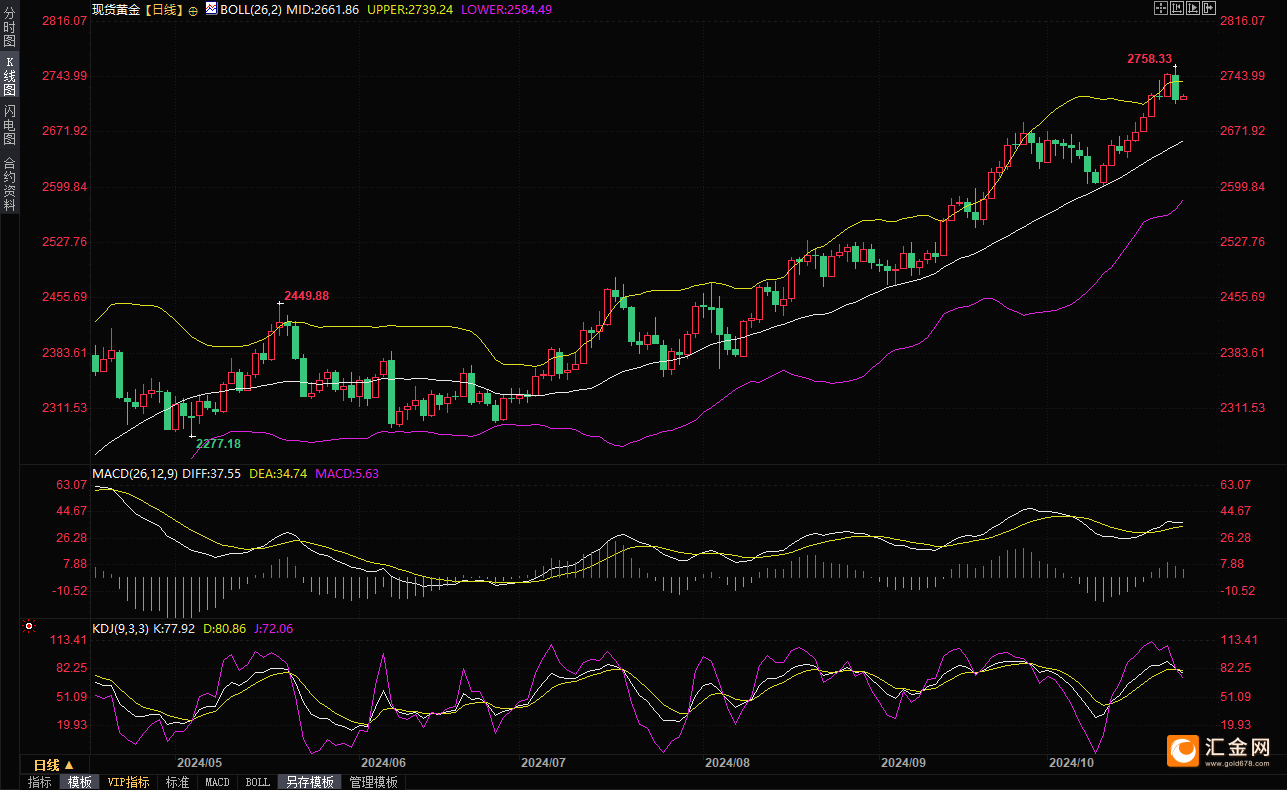The width and height of the screenshot is (1287, 790).
Task: Click the play-forward chart range icon
Action: 1193,8
